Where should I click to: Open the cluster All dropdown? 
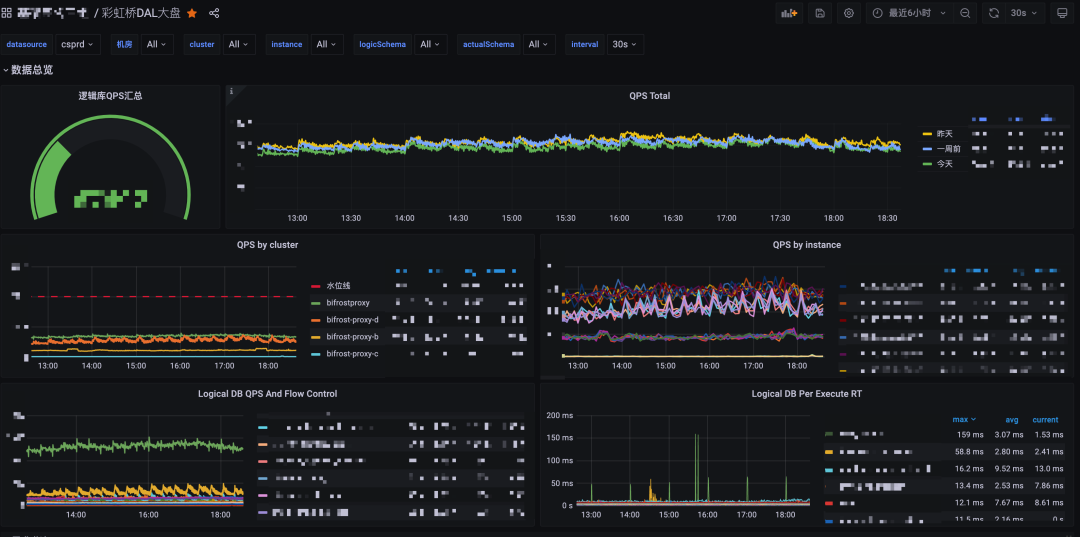tap(240, 44)
